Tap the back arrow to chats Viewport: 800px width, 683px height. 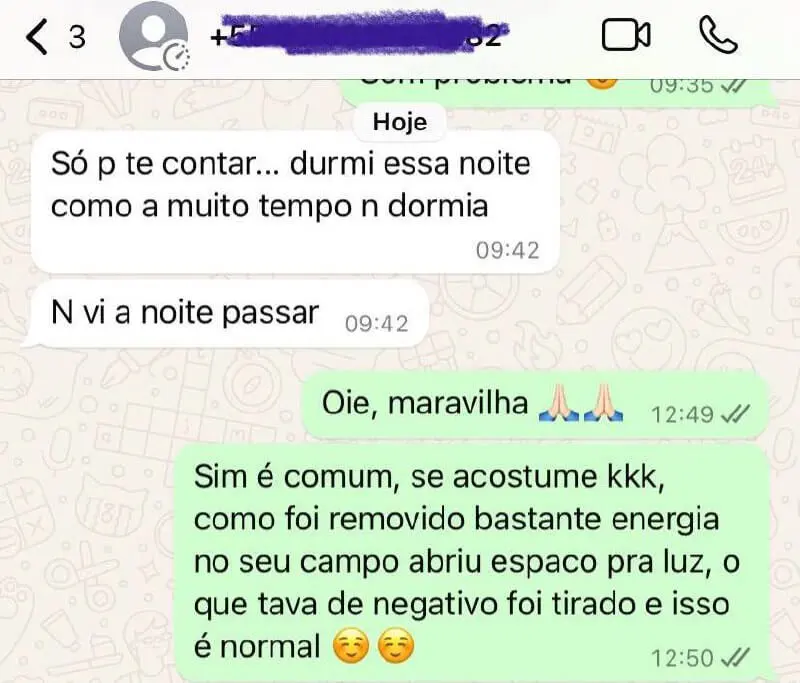pyautogui.click(x=37, y=37)
